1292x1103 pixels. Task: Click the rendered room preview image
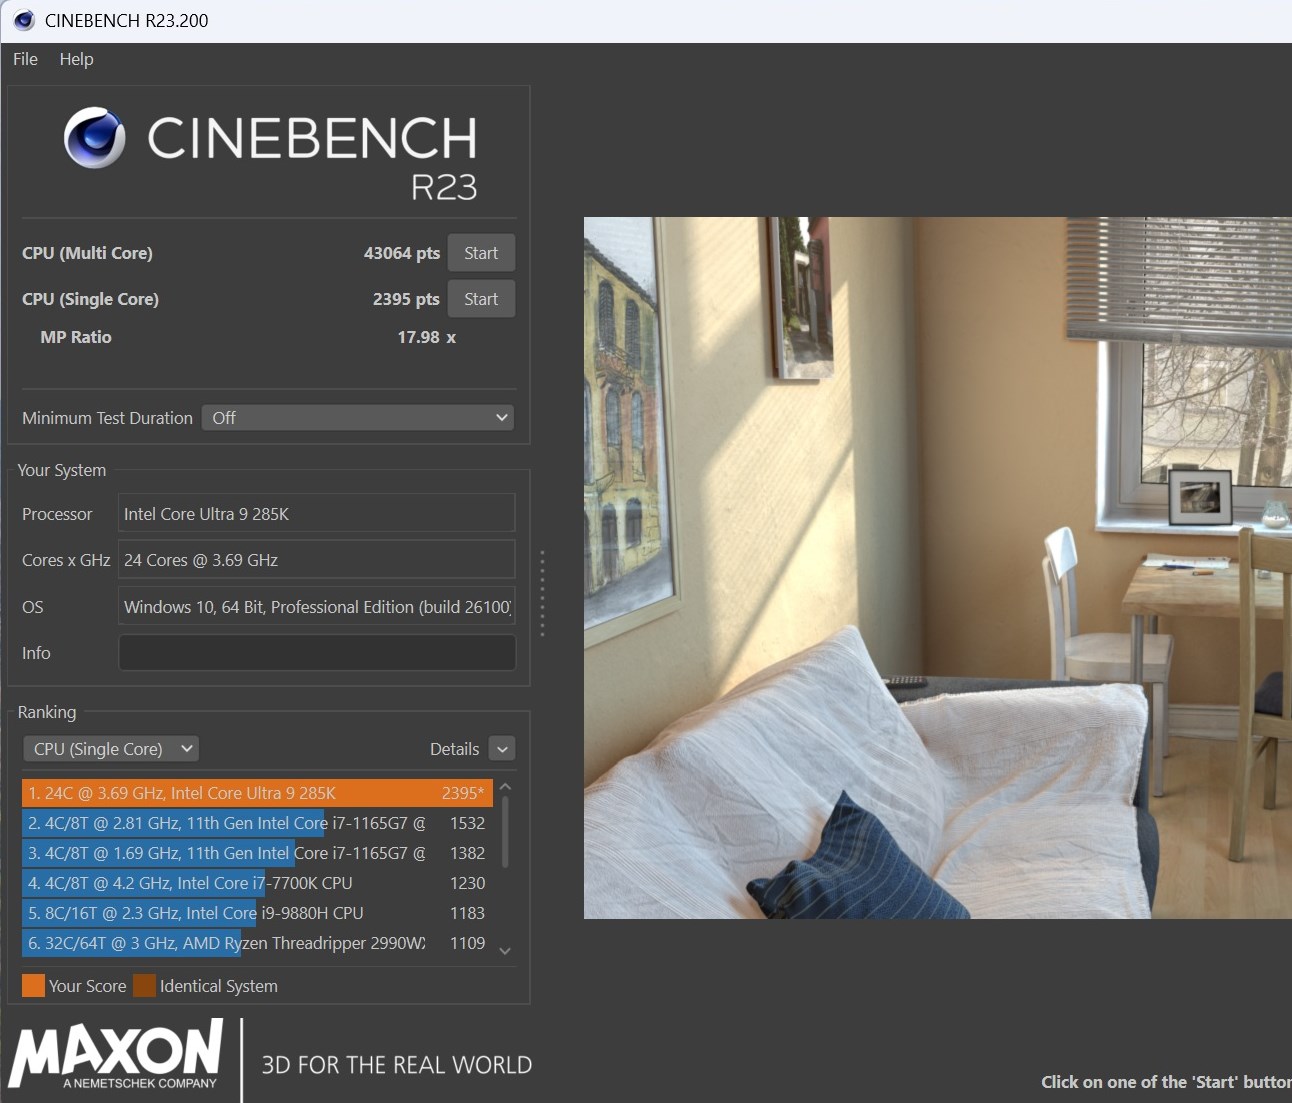click(938, 568)
